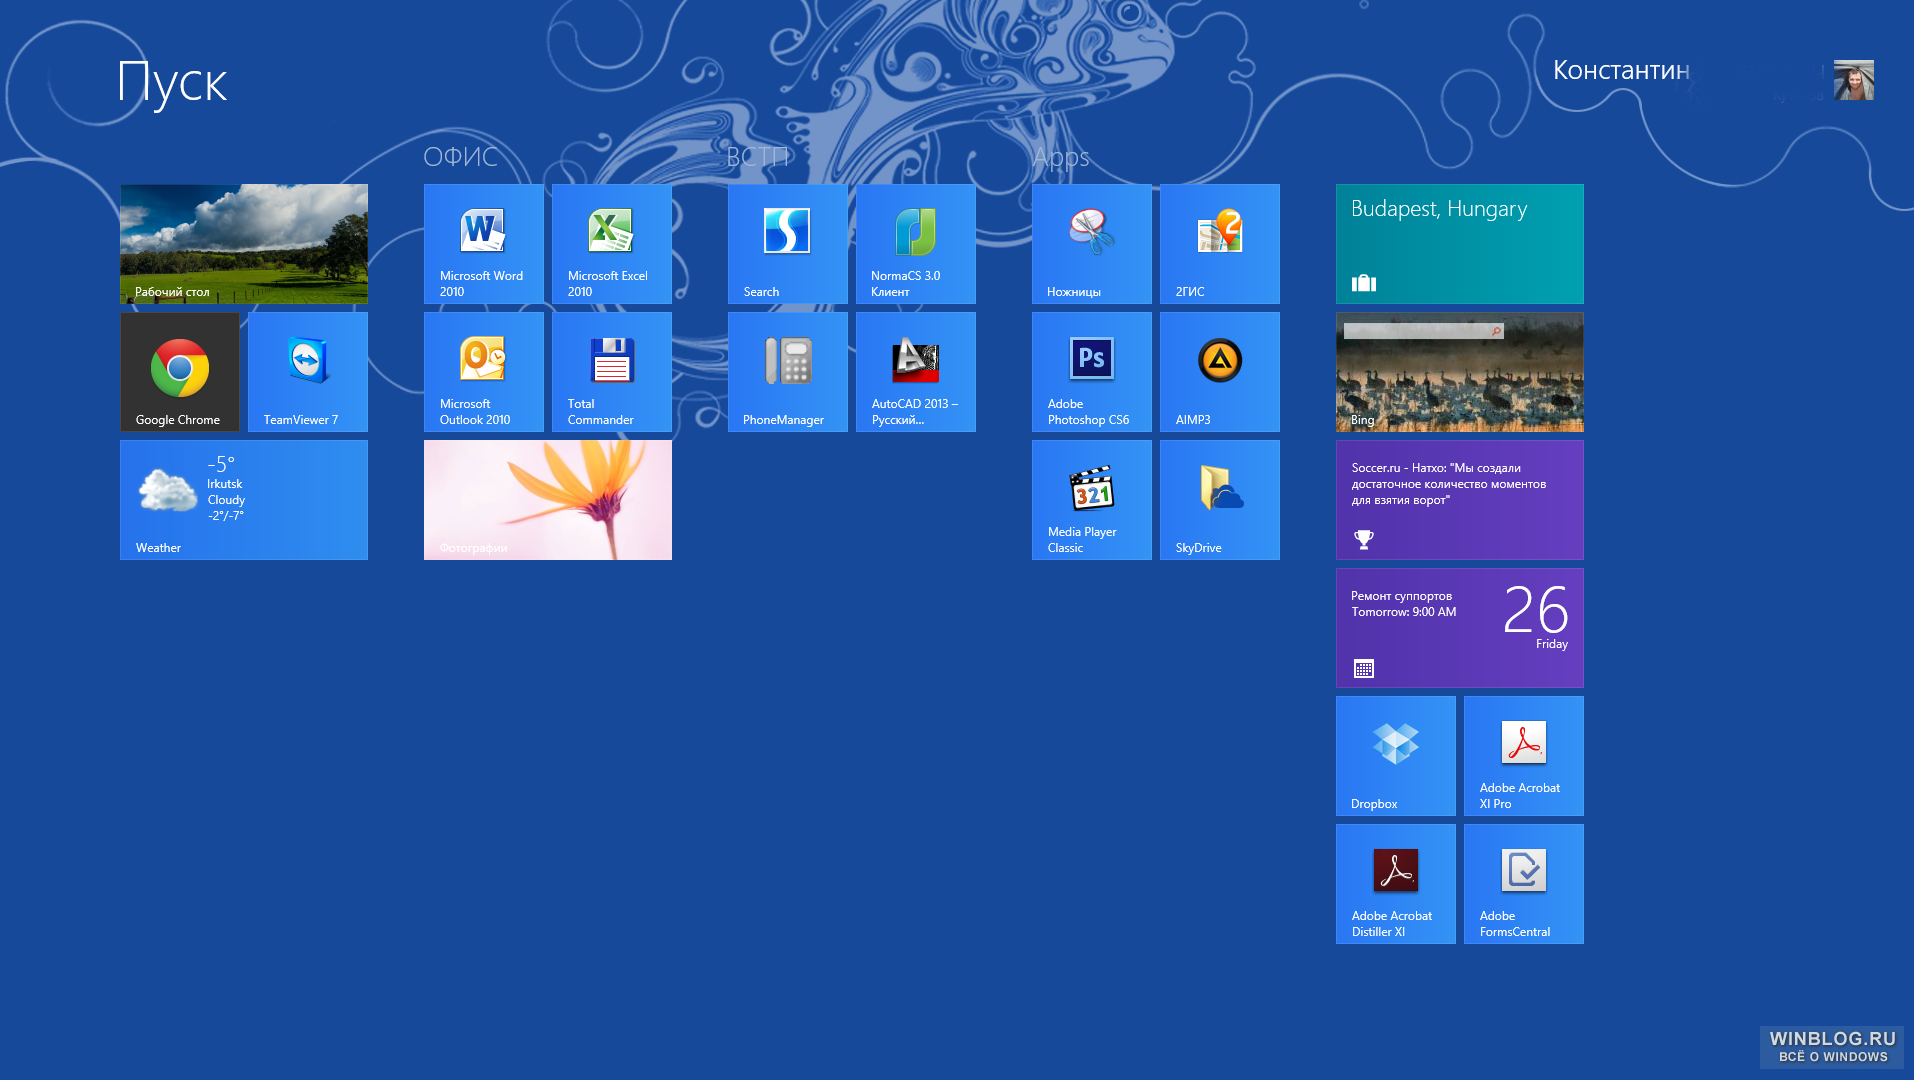
Task: Click the Константин user account name
Action: tap(1621, 70)
